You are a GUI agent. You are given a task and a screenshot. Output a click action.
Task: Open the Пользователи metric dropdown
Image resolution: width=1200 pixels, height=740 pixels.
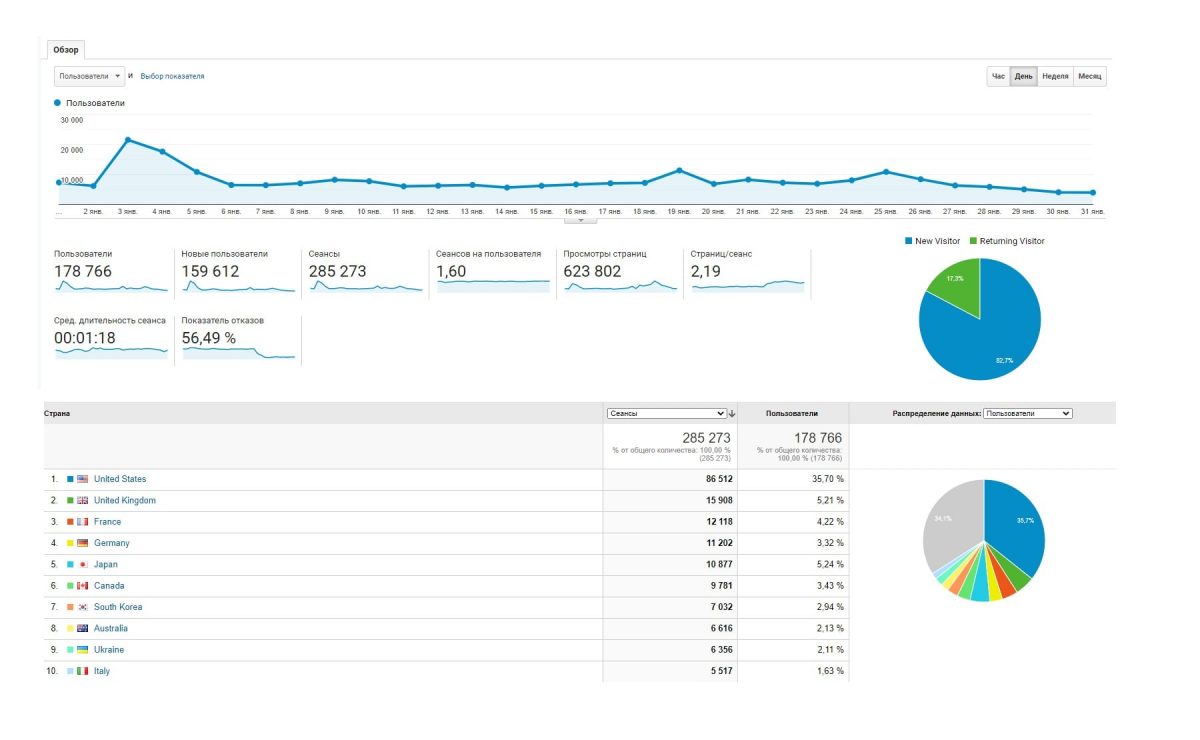(x=89, y=76)
